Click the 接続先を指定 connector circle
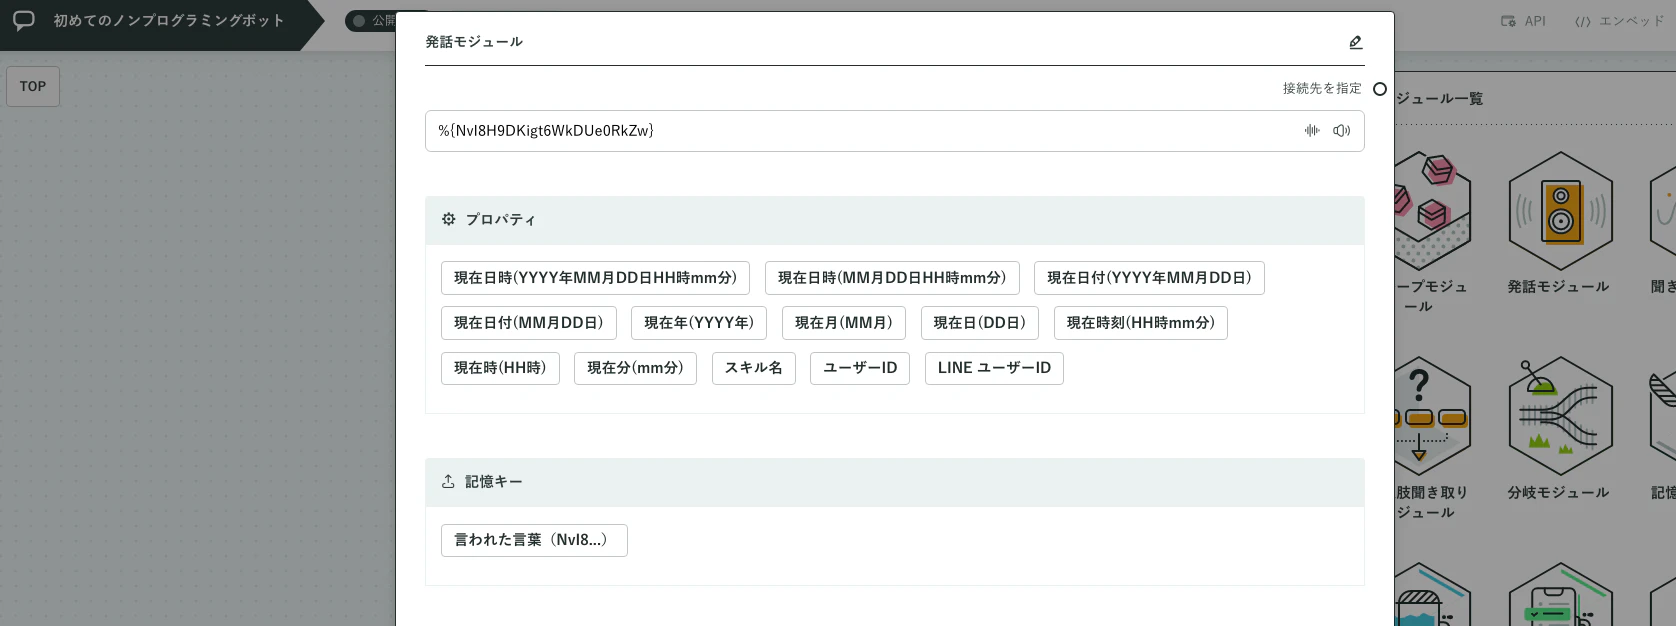Image resolution: width=1676 pixels, height=626 pixels. [x=1380, y=89]
